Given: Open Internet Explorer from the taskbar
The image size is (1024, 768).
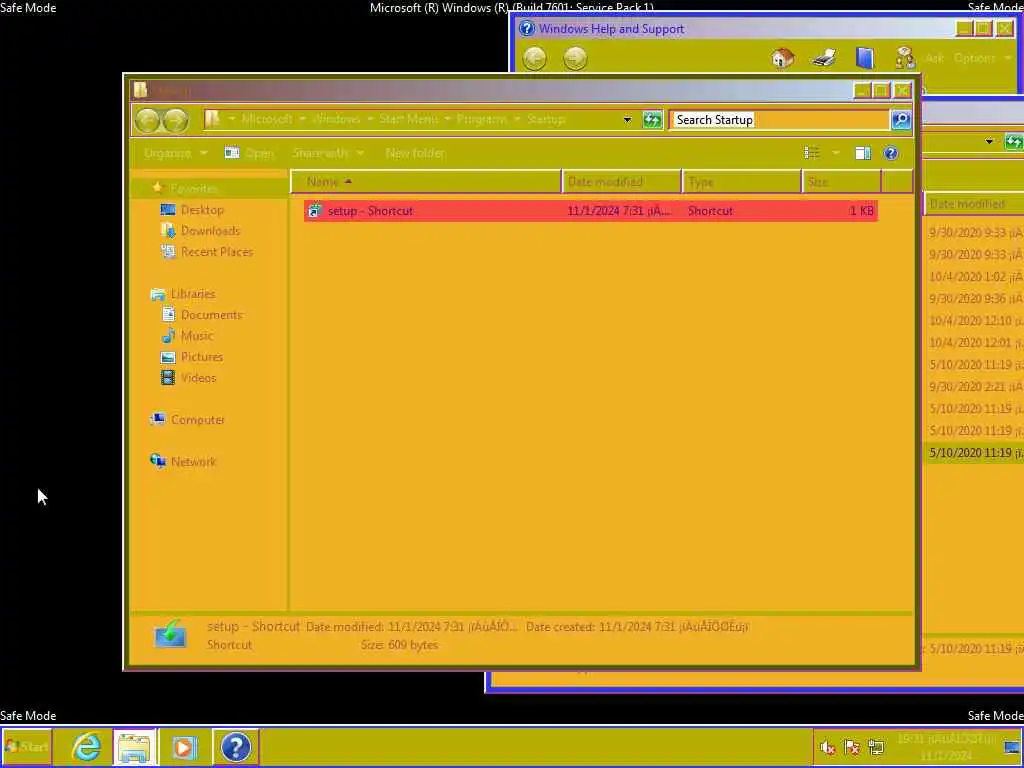Looking at the screenshot, I should [x=86, y=746].
